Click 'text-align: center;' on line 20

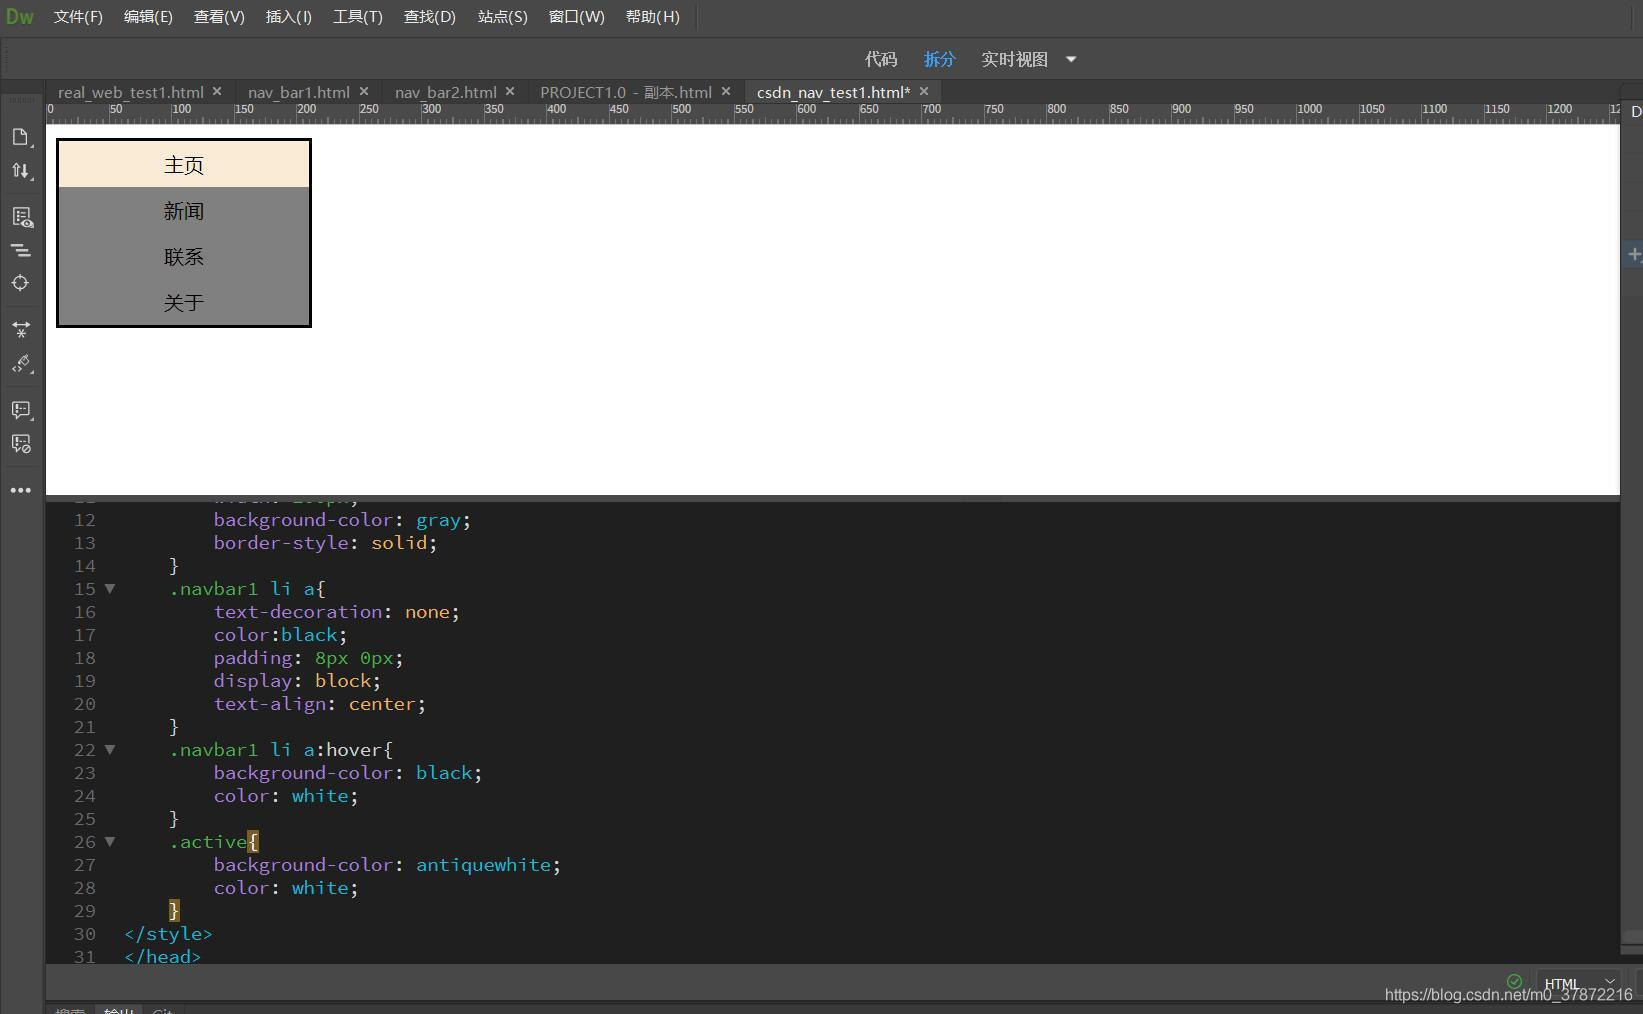tap(319, 704)
